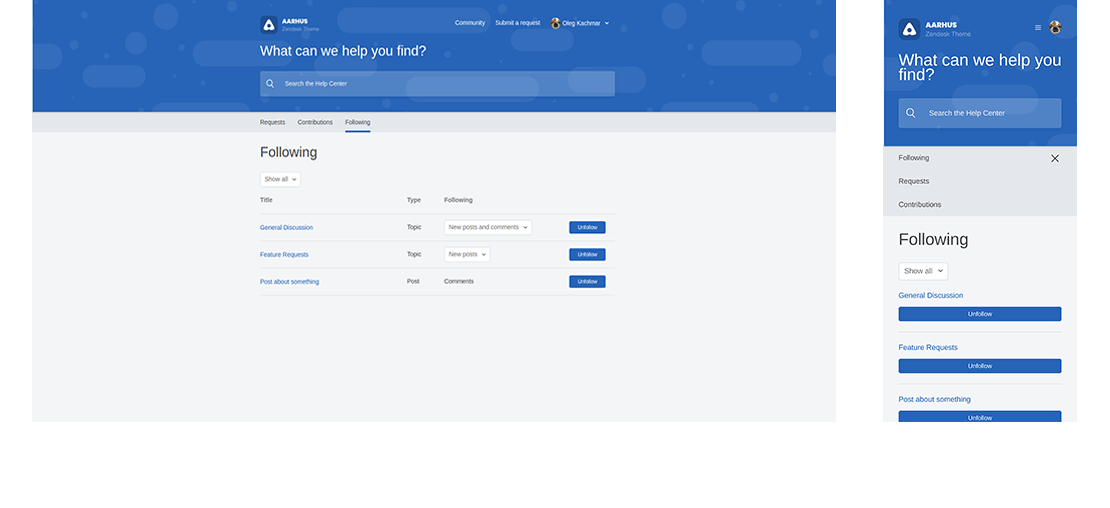
Task: Open the desktop Show all filter dropdown
Action: (280, 179)
